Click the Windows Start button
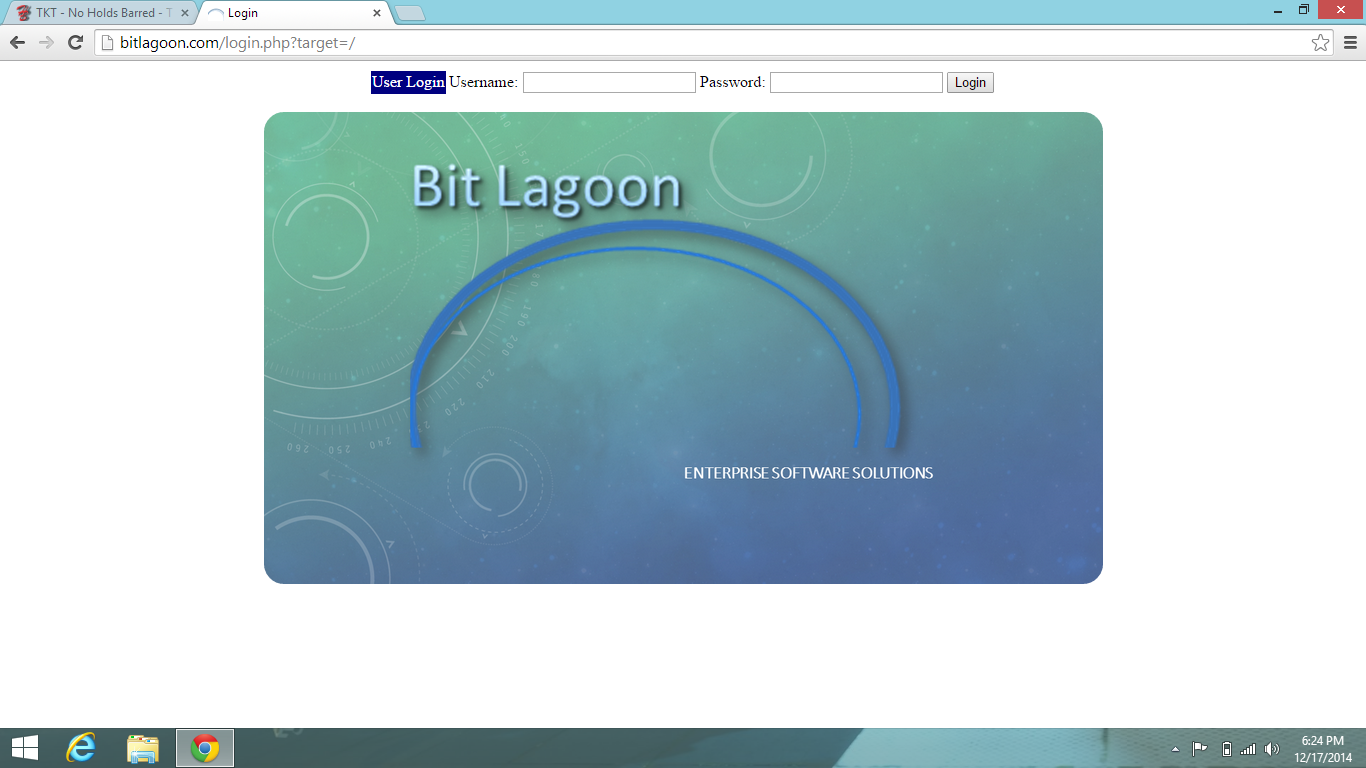The width and height of the screenshot is (1366, 768). point(24,748)
